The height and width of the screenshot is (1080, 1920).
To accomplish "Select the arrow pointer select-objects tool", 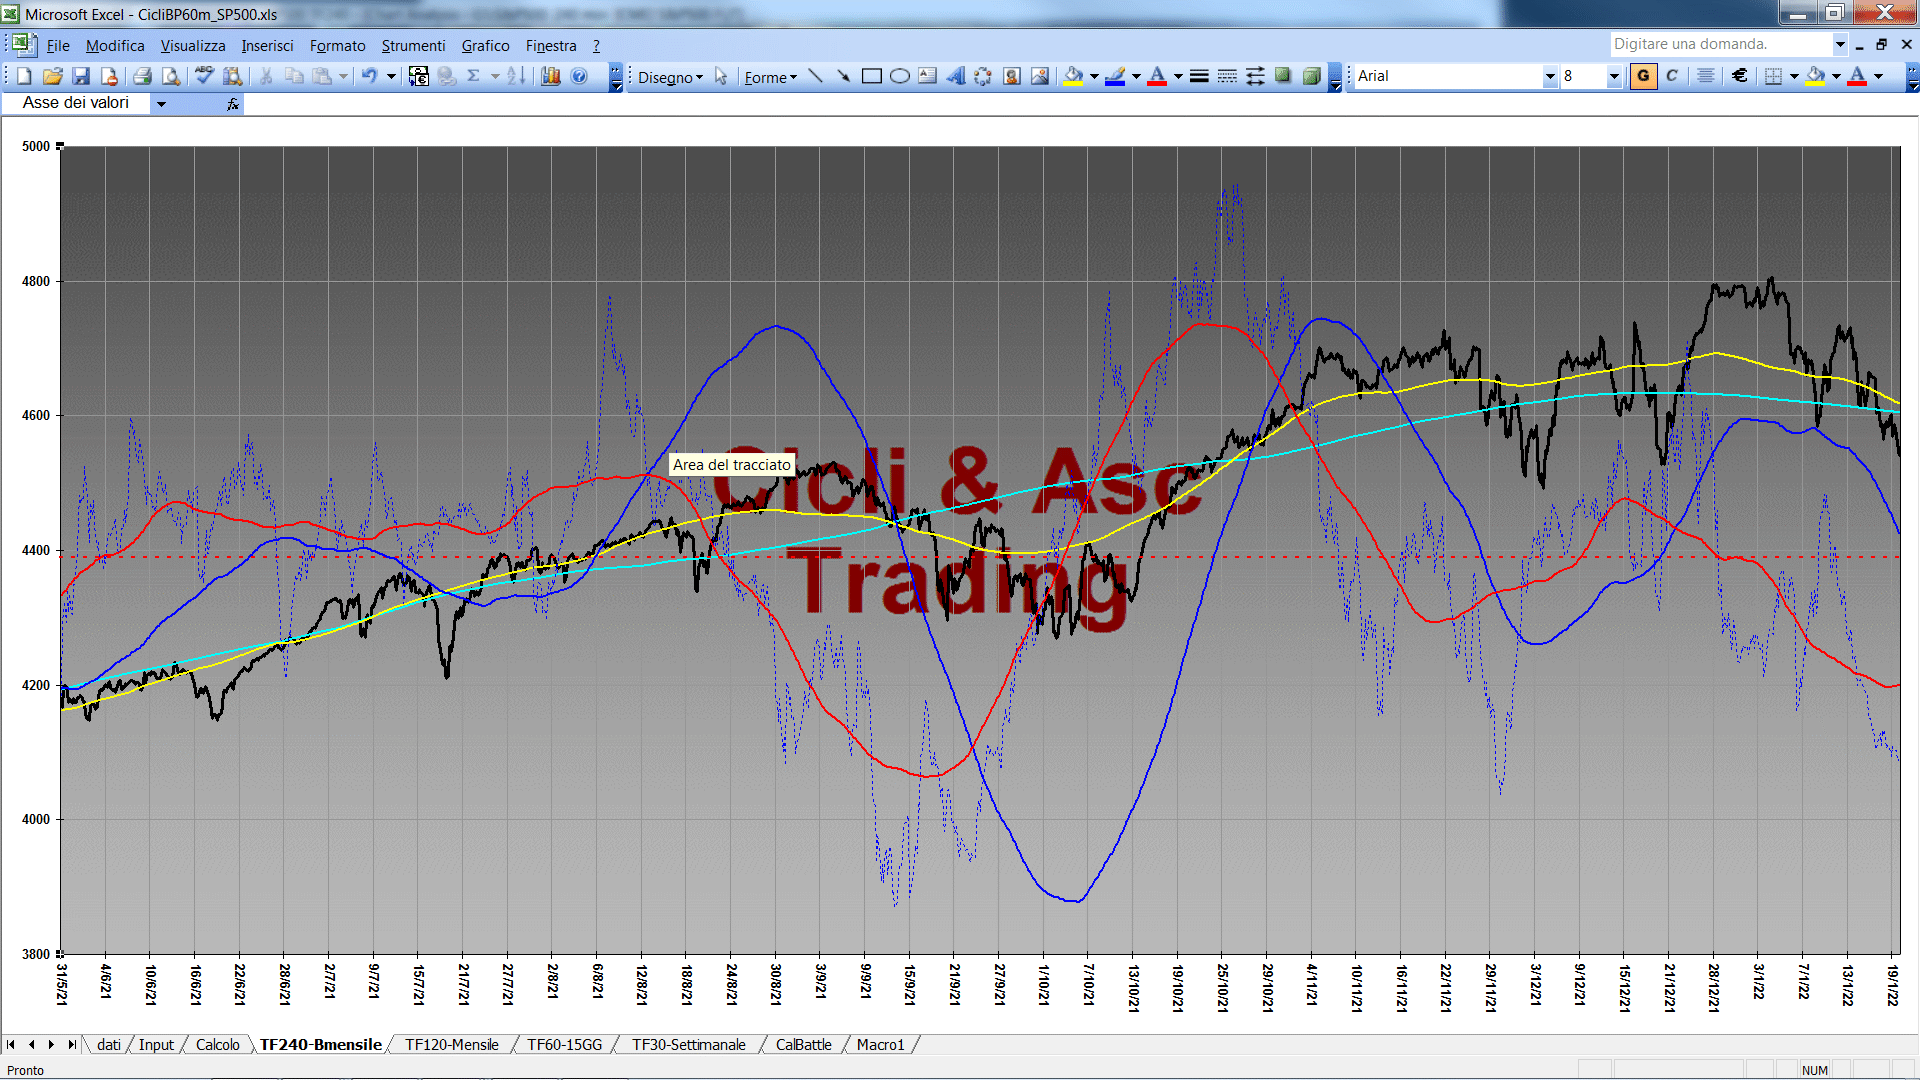I will coord(721,76).
